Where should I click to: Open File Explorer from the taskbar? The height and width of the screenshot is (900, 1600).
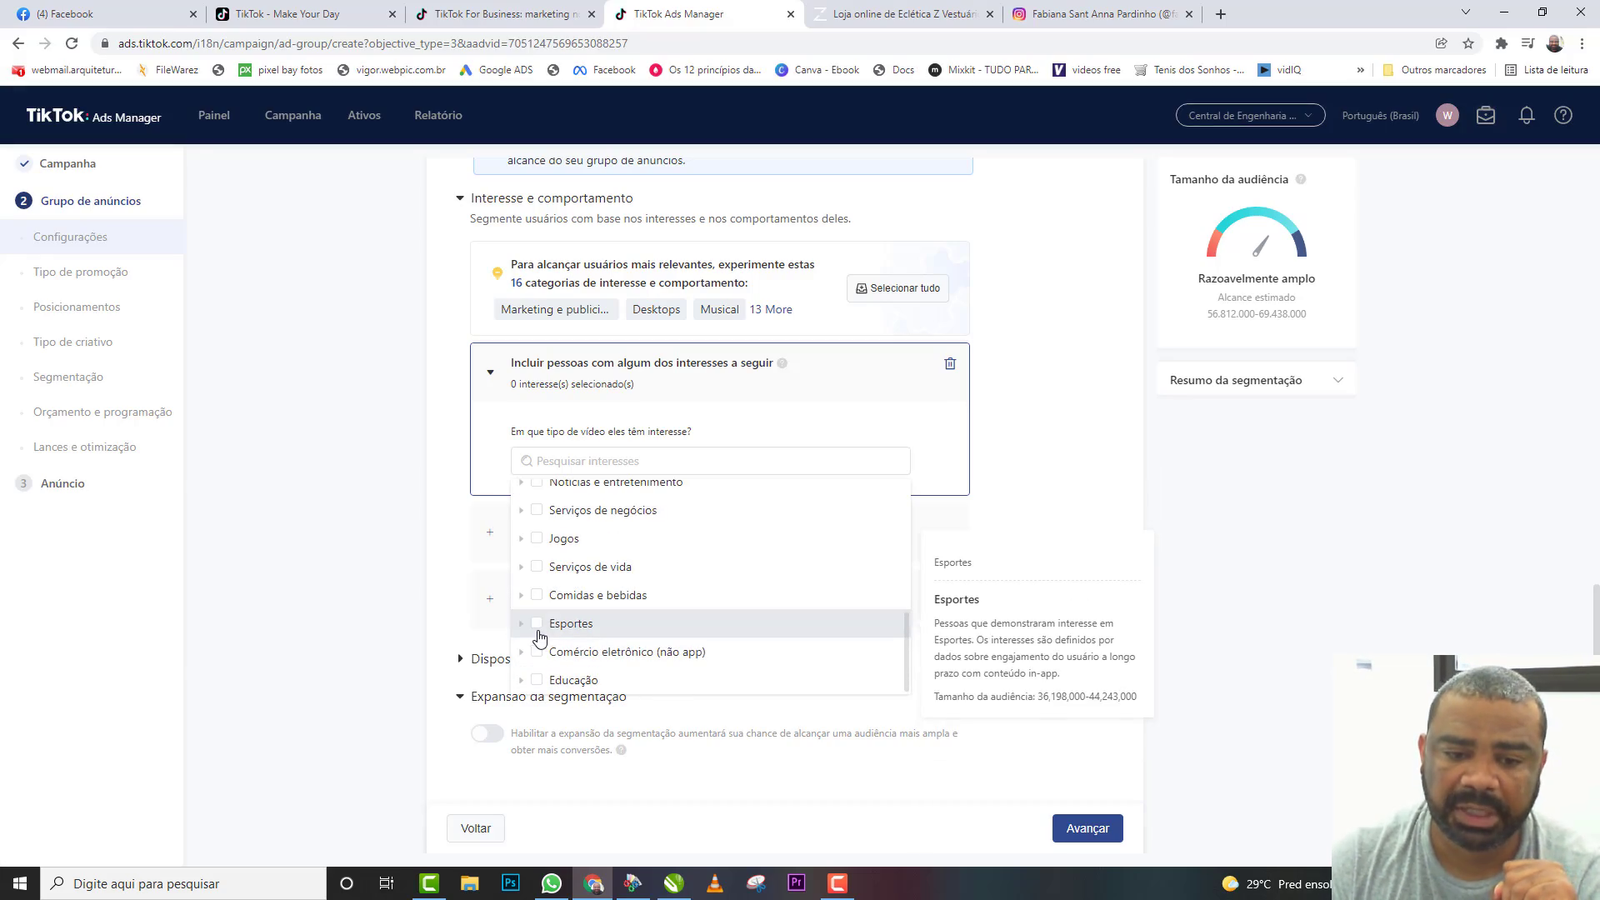(469, 883)
